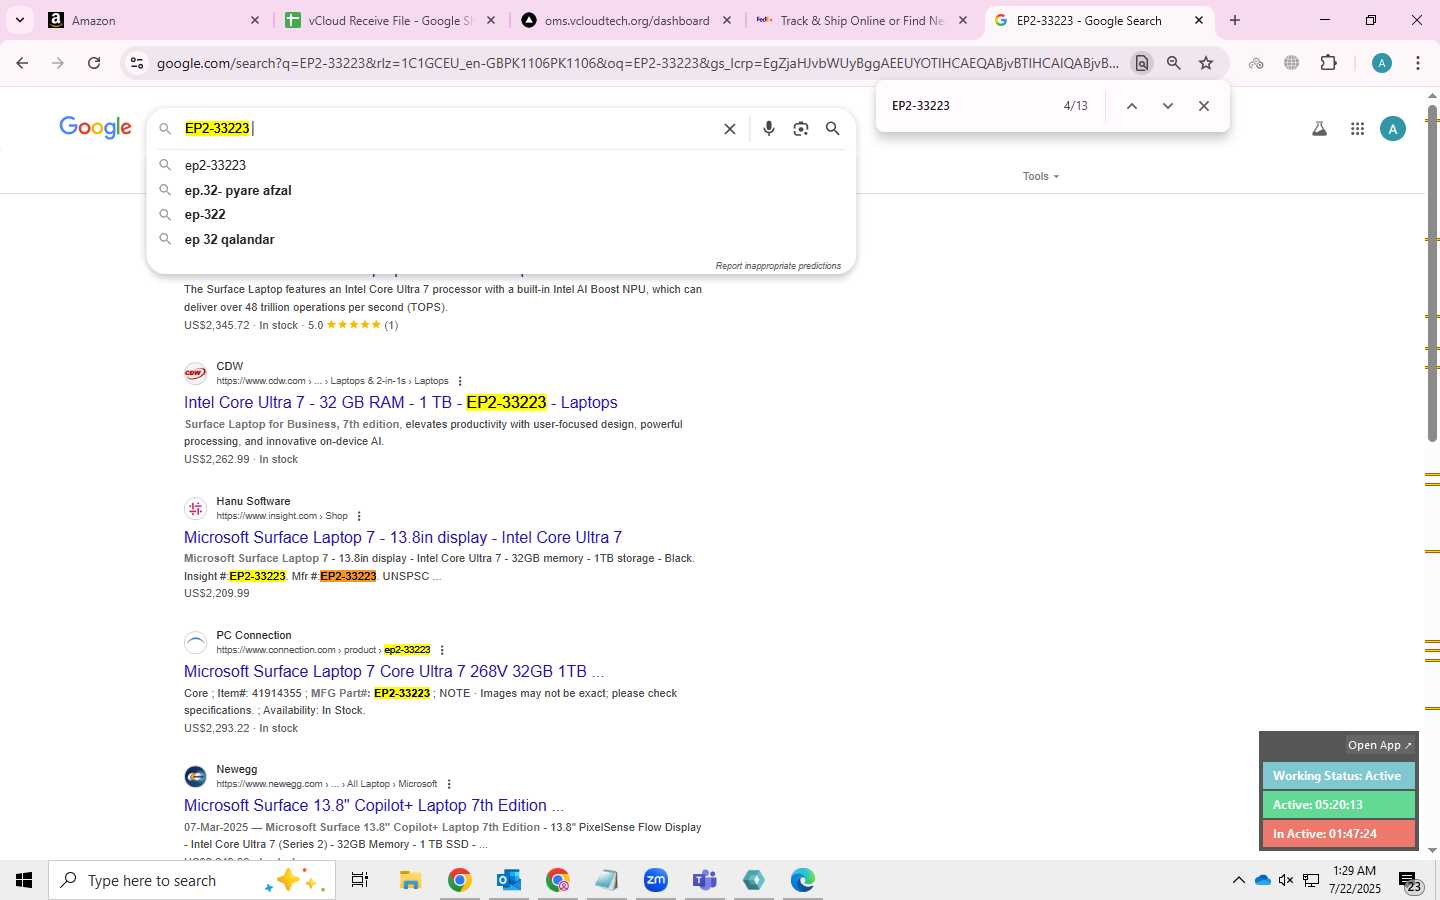1440x900 pixels.
Task: Start voice search with the microphone
Action: pos(768,129)
